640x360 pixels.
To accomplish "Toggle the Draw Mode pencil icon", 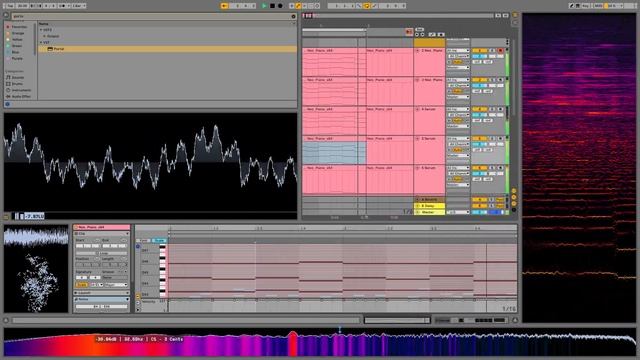I will click(x=572, y=6).
